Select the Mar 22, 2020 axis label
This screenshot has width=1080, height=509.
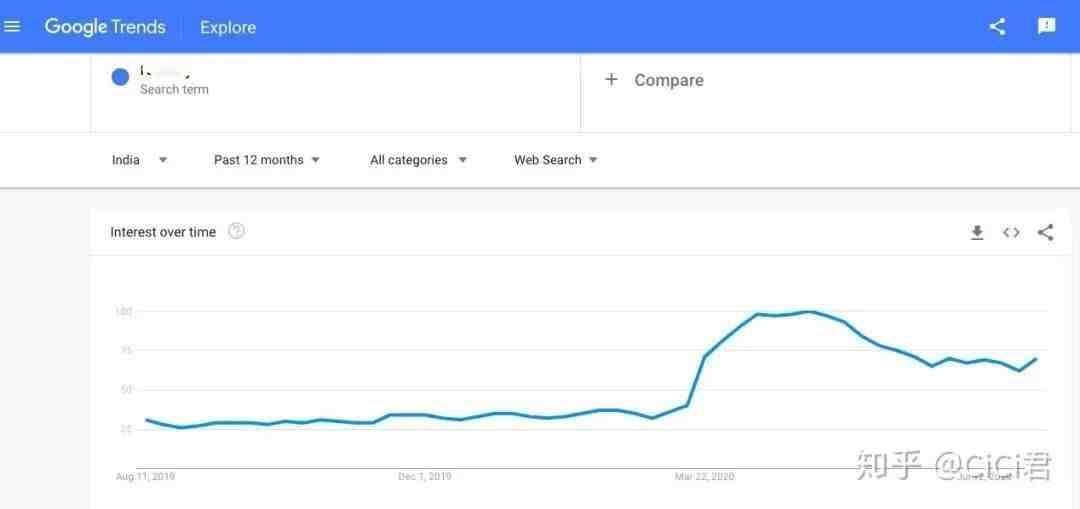(704, 477)
